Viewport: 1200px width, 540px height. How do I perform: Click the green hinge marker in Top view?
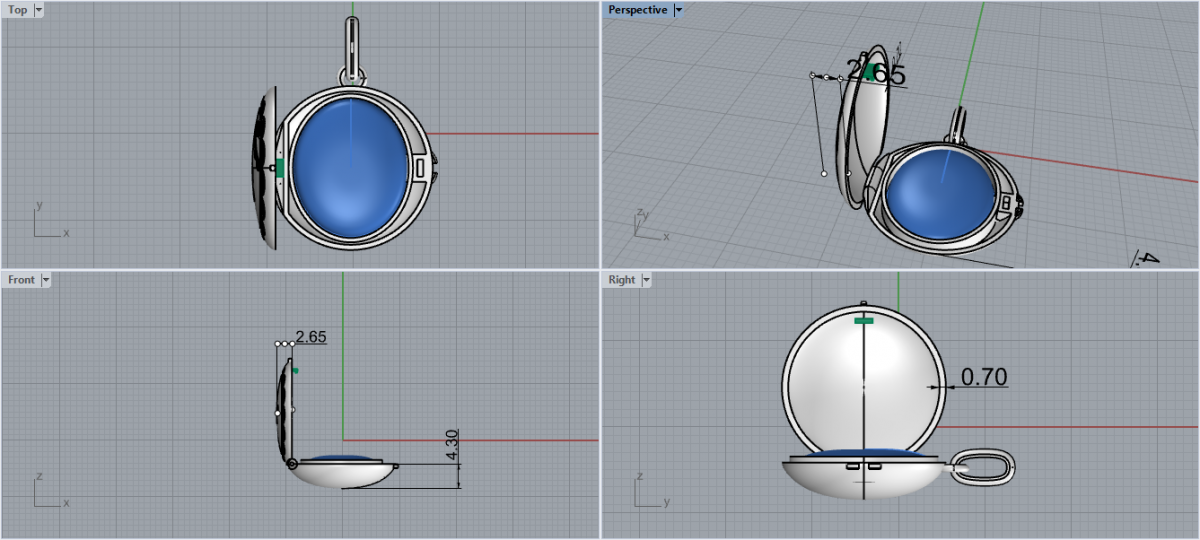[x=281, y=168]
